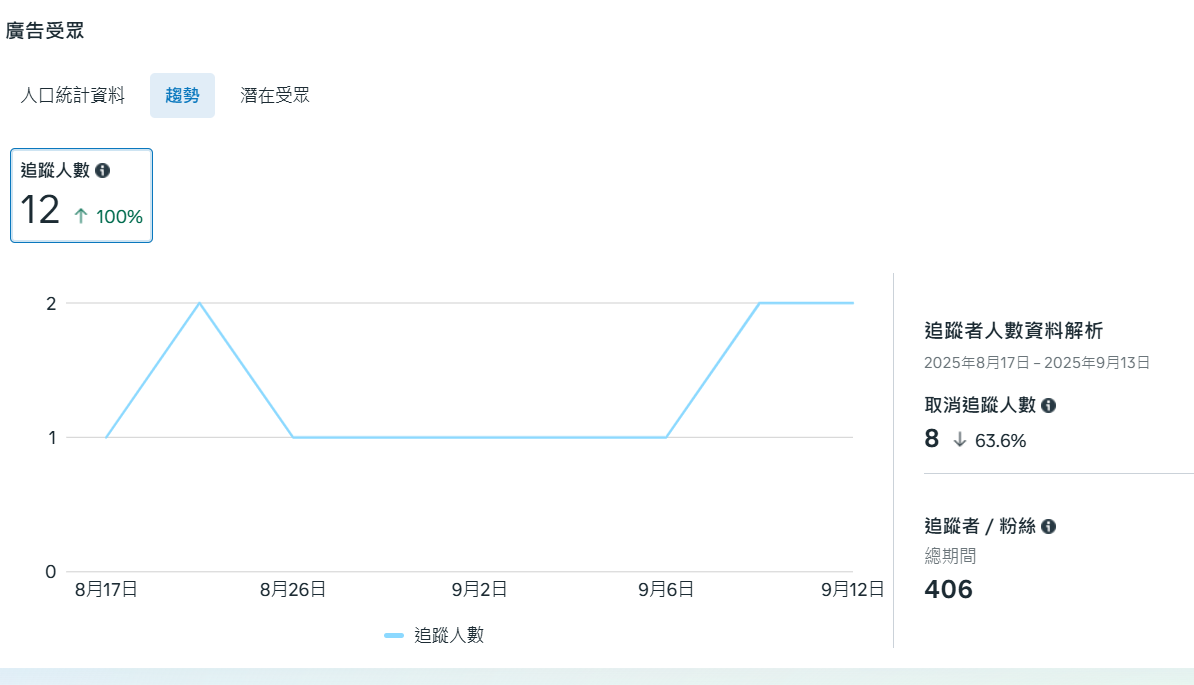This screenshot has width=1194, height=685.
Task: Click info icon next to 取消追蹤人數
Action: [x=1048, y=405]
